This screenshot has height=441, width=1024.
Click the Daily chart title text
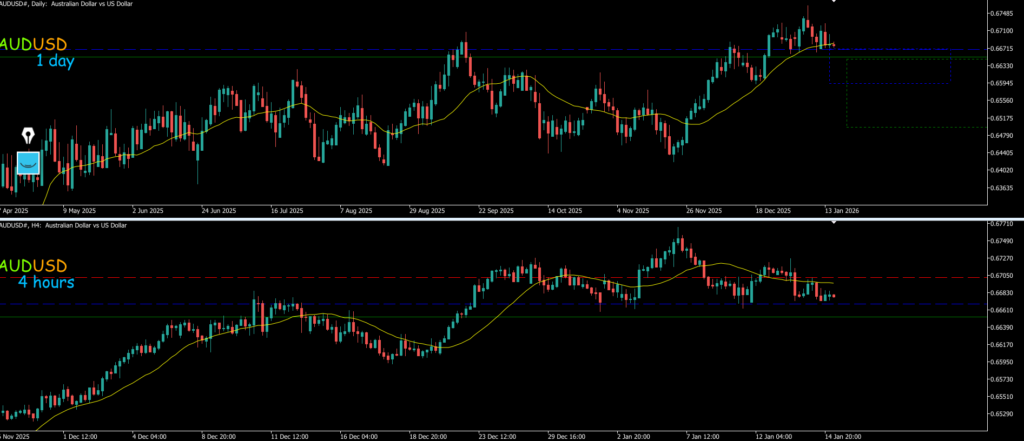tap(70, 4)
